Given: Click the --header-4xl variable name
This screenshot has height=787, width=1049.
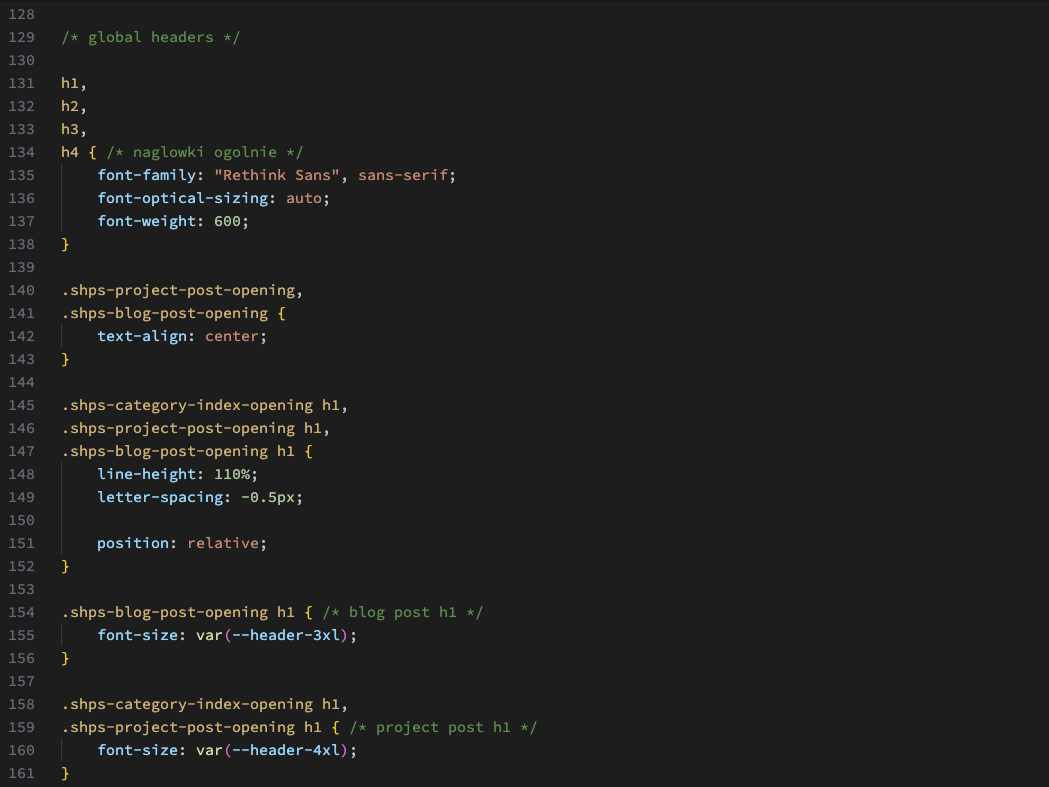Looking at the screenshot, I should (x=290, y=750).
